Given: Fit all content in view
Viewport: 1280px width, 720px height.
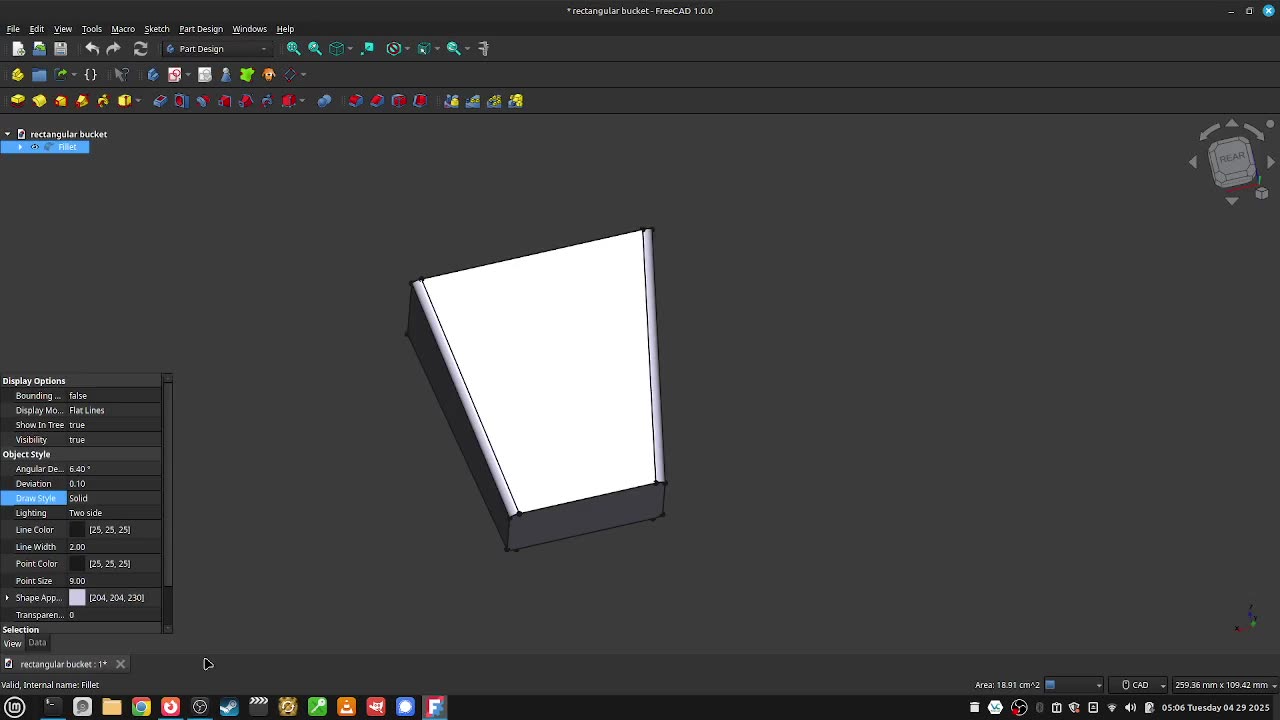Looking at the screenshot, I should [x=293, y=48].
